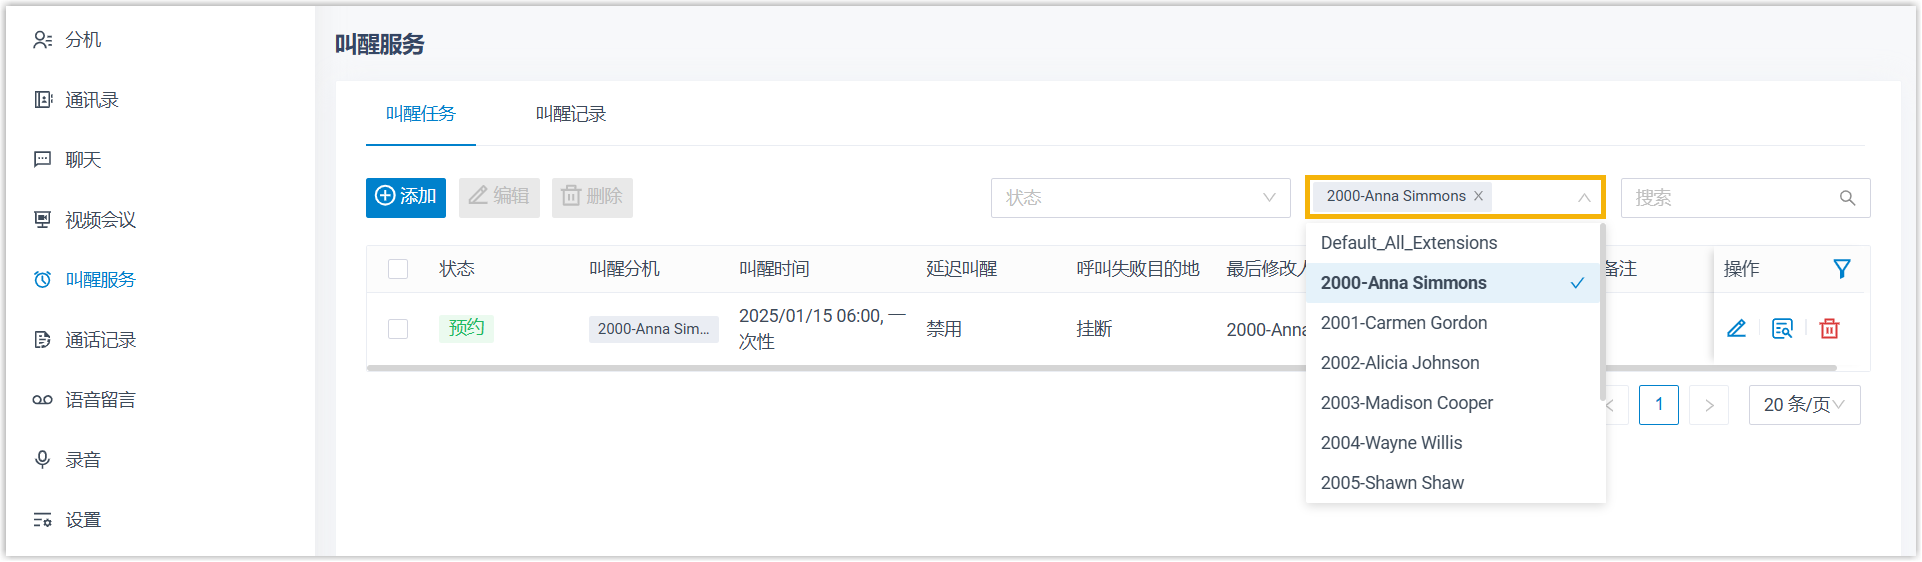Viewport: 1922px width, 562px height.
Task: Select 2001-Carmen Gordon from the list
Action: pos(1403,323)
